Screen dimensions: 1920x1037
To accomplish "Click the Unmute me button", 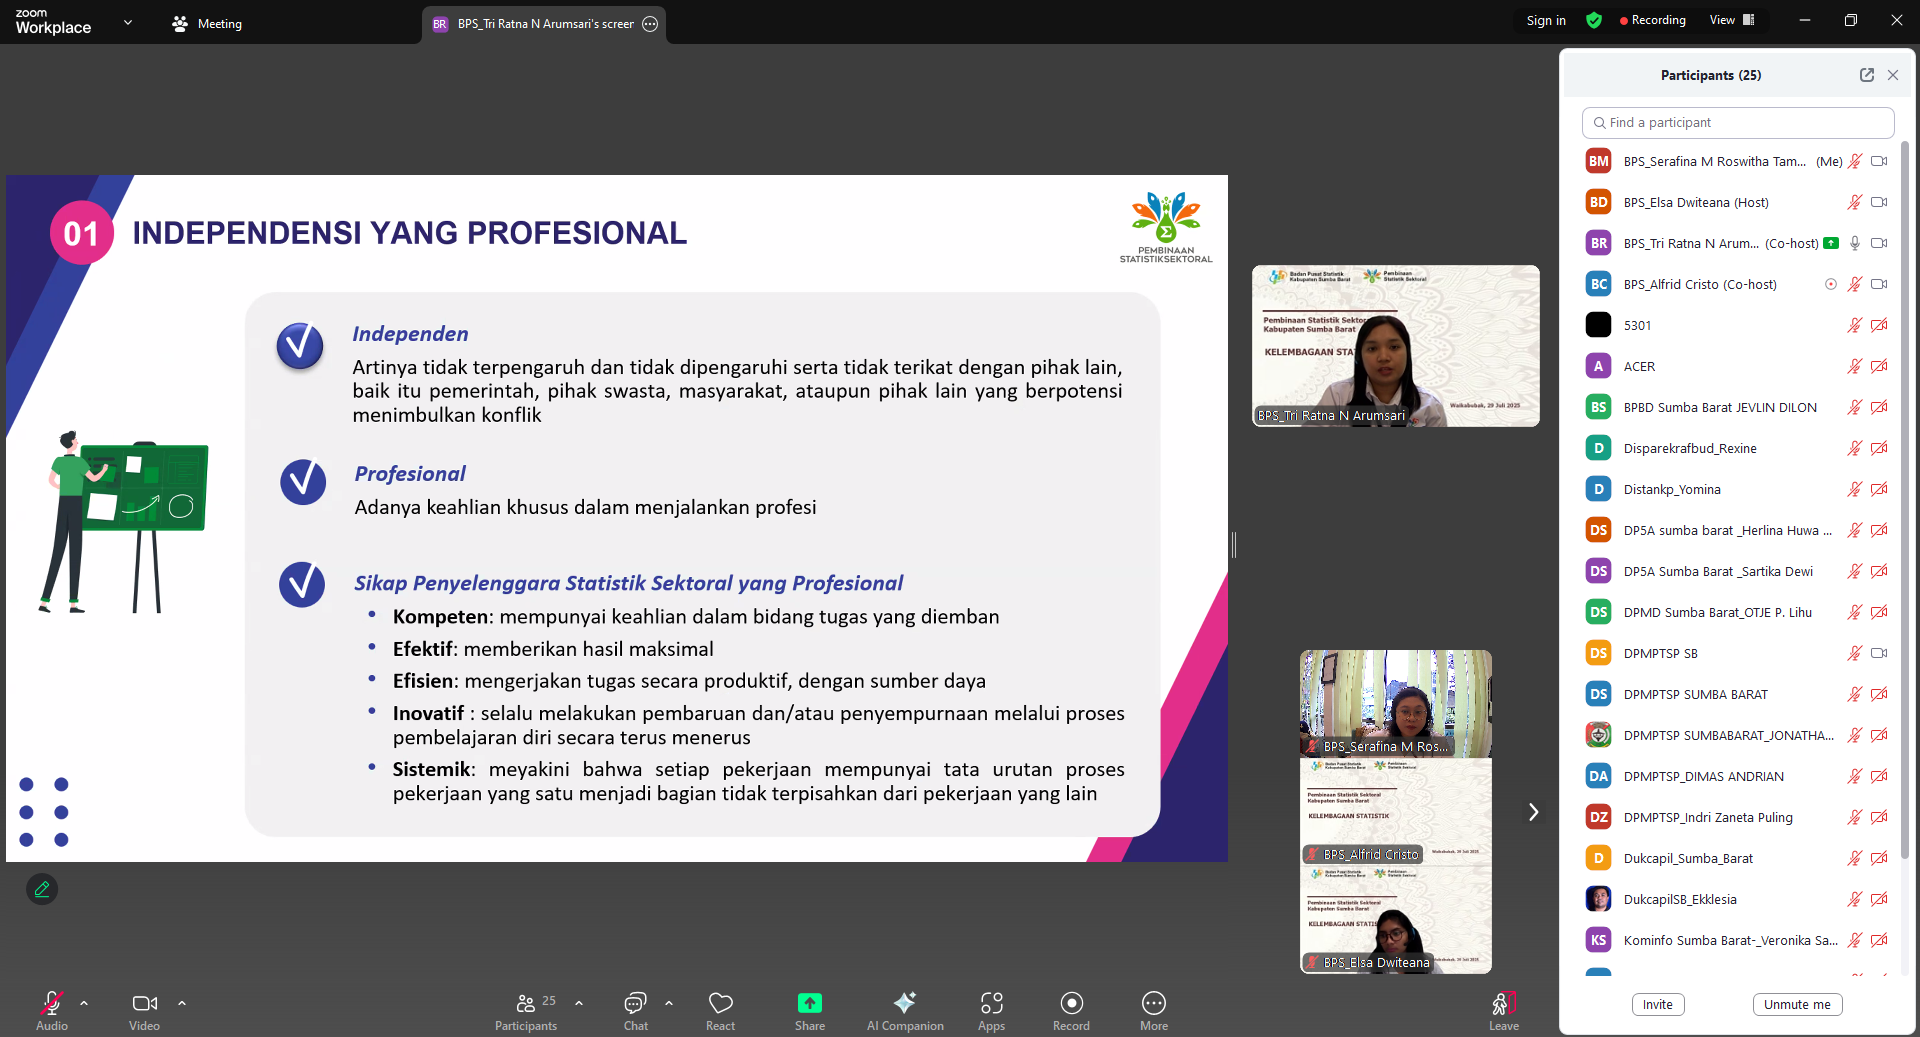I will (x=1797, y=1005).
